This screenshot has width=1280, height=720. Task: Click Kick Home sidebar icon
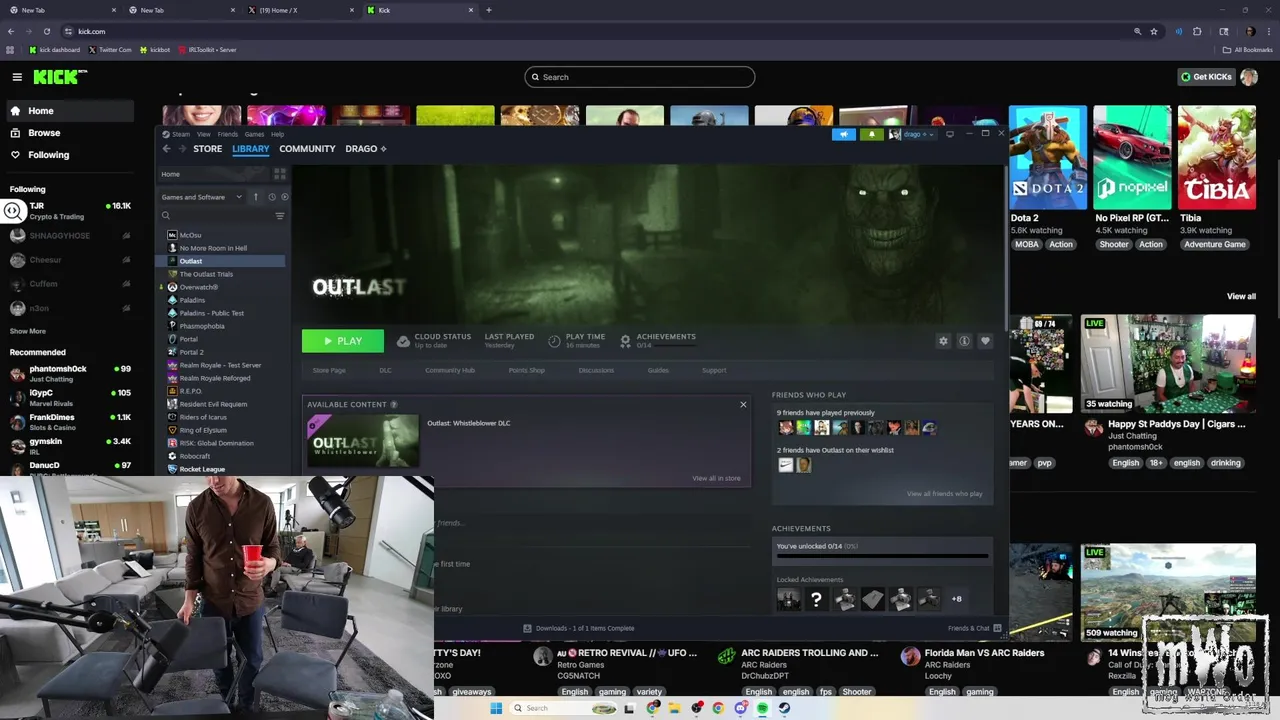click(x=15, y=111)
